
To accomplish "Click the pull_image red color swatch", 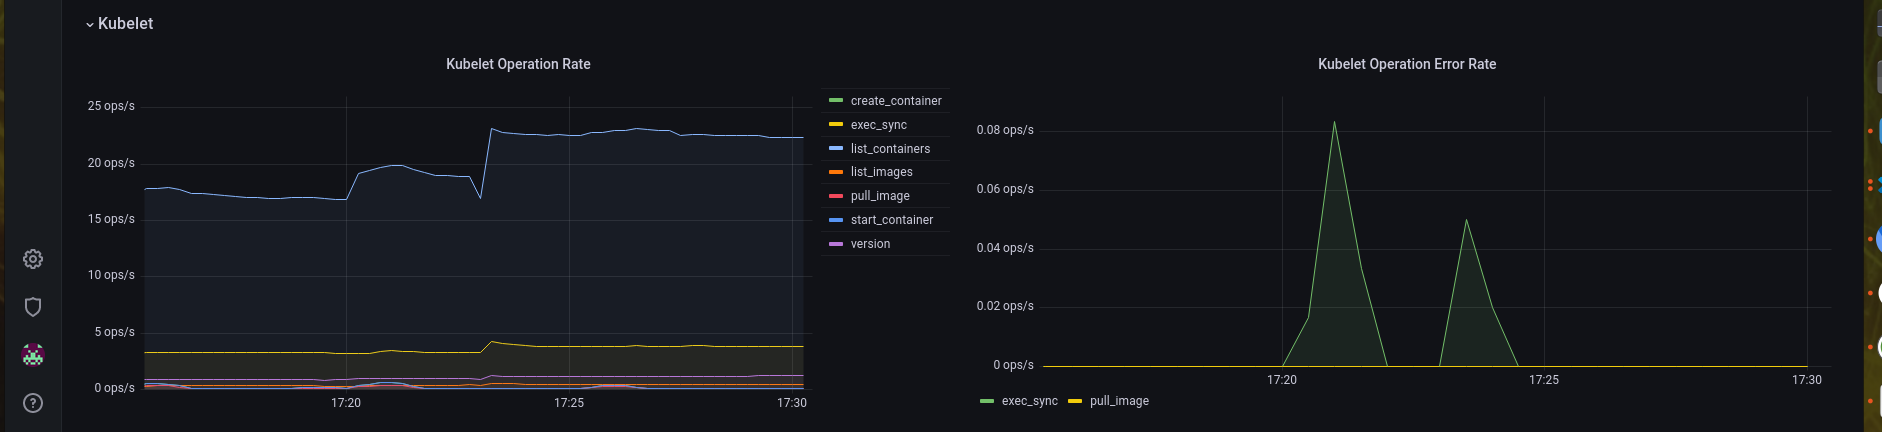I will coord(836,196).
